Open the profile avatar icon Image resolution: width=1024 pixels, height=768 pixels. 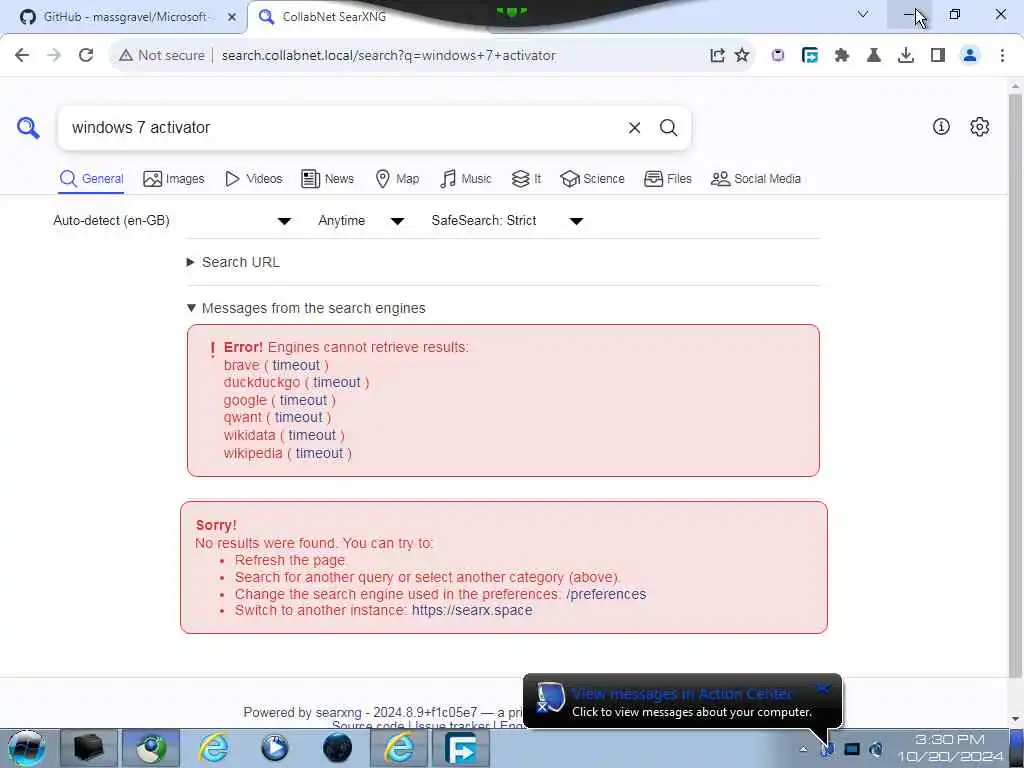click(970, 56)
